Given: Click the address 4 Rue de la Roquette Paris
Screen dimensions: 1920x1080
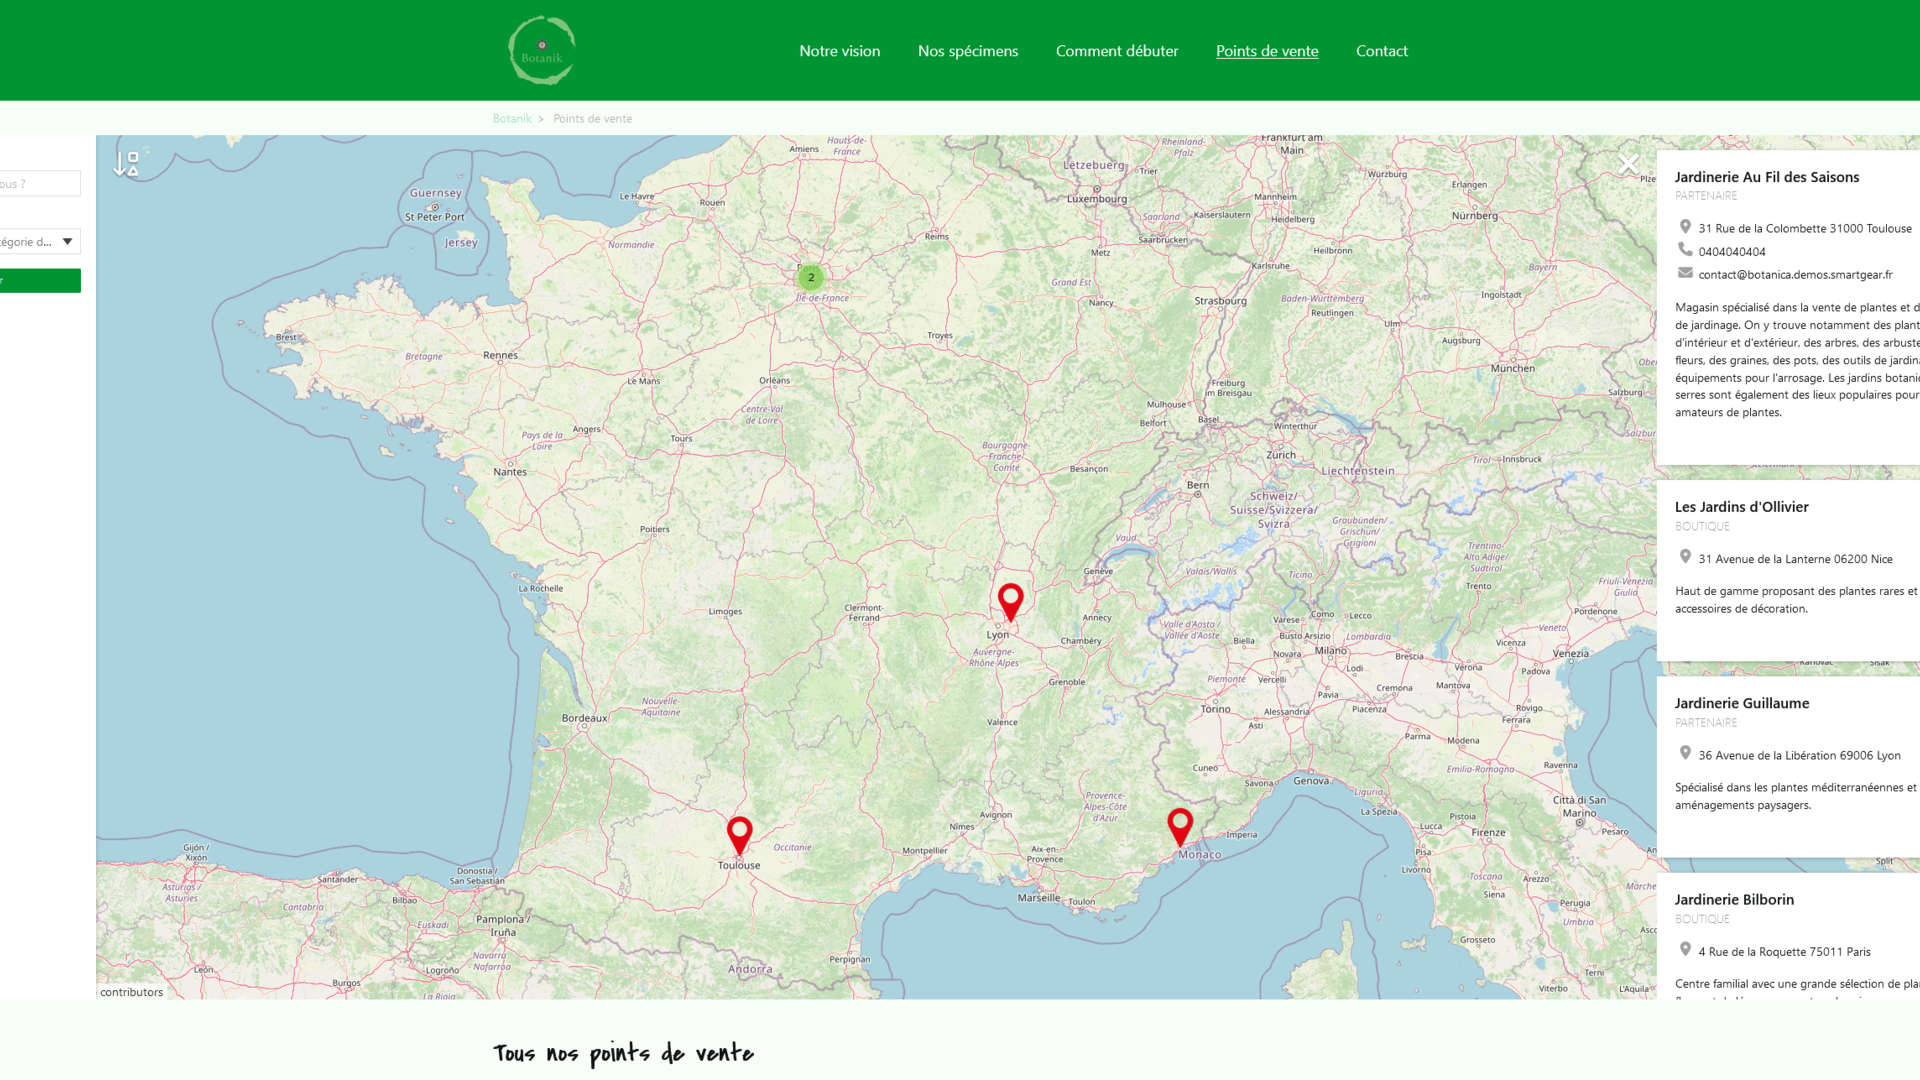Looking at the screenshot, I should click(1783, 952).
